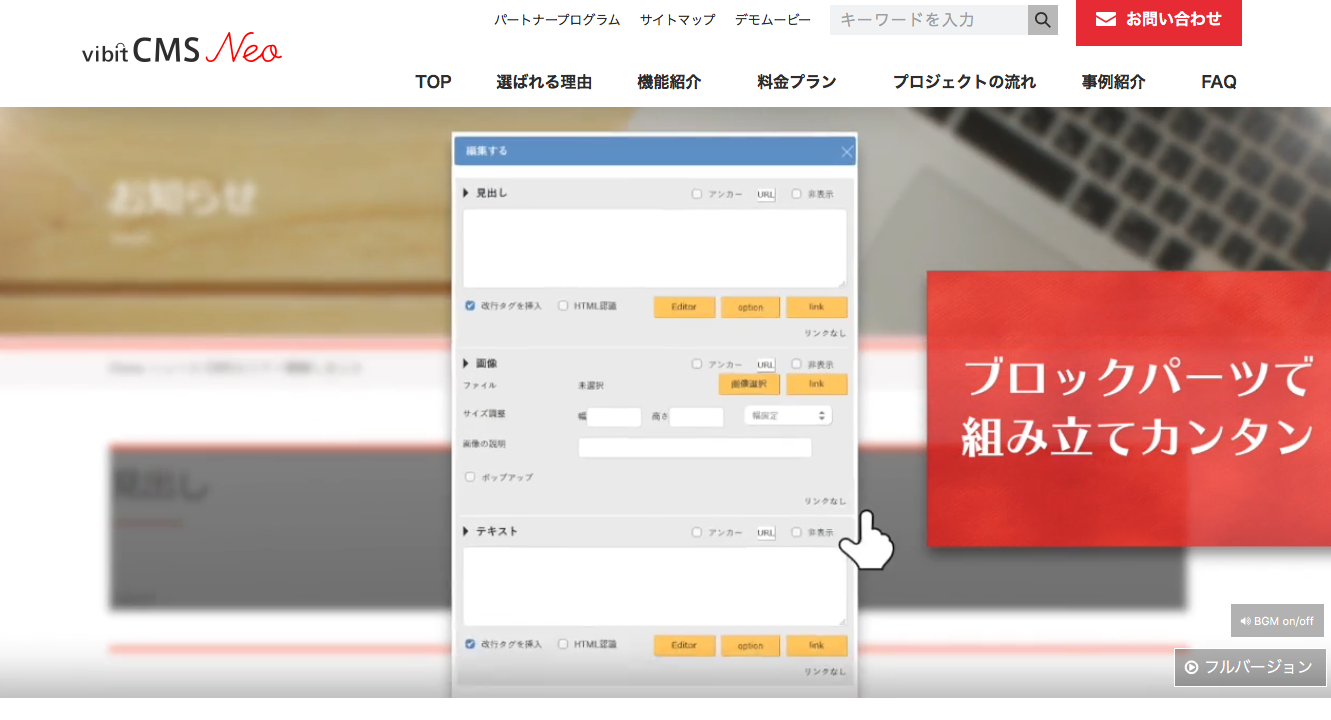The width and height of the screenshot is (1331, 720).
Task: Check 非表示 in the 見出し section
Action: 796,194
